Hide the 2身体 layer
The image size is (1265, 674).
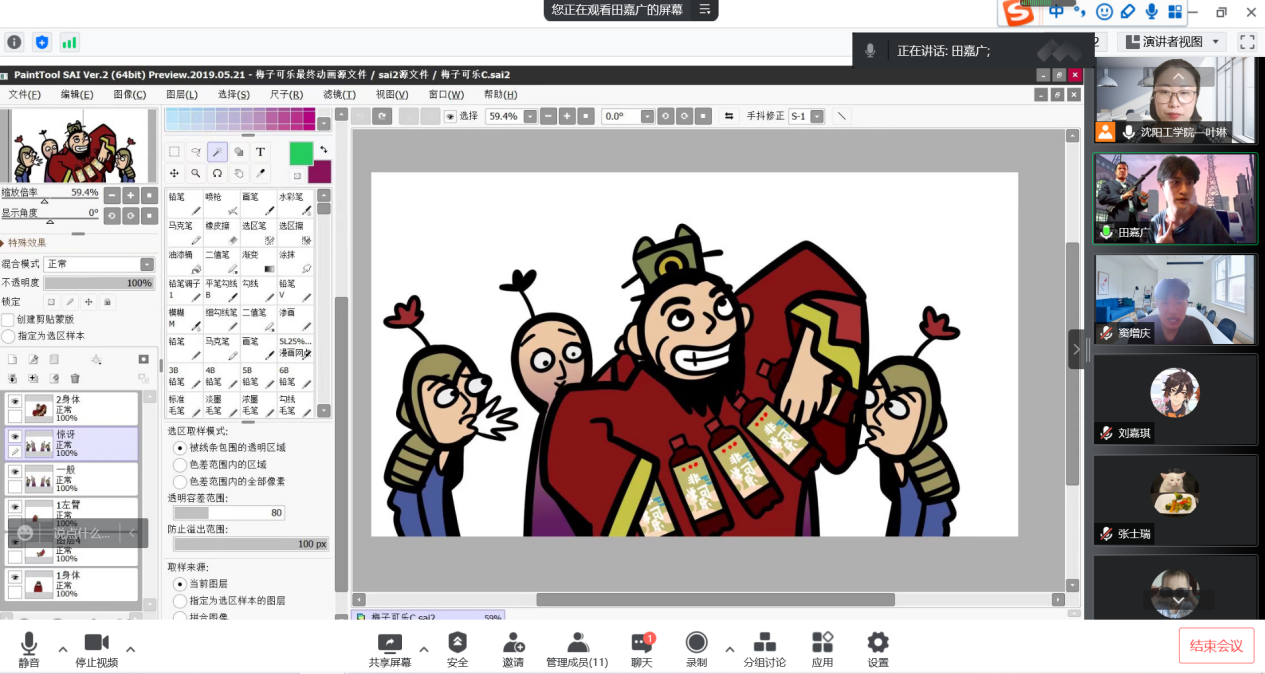(x=14, y=400)
